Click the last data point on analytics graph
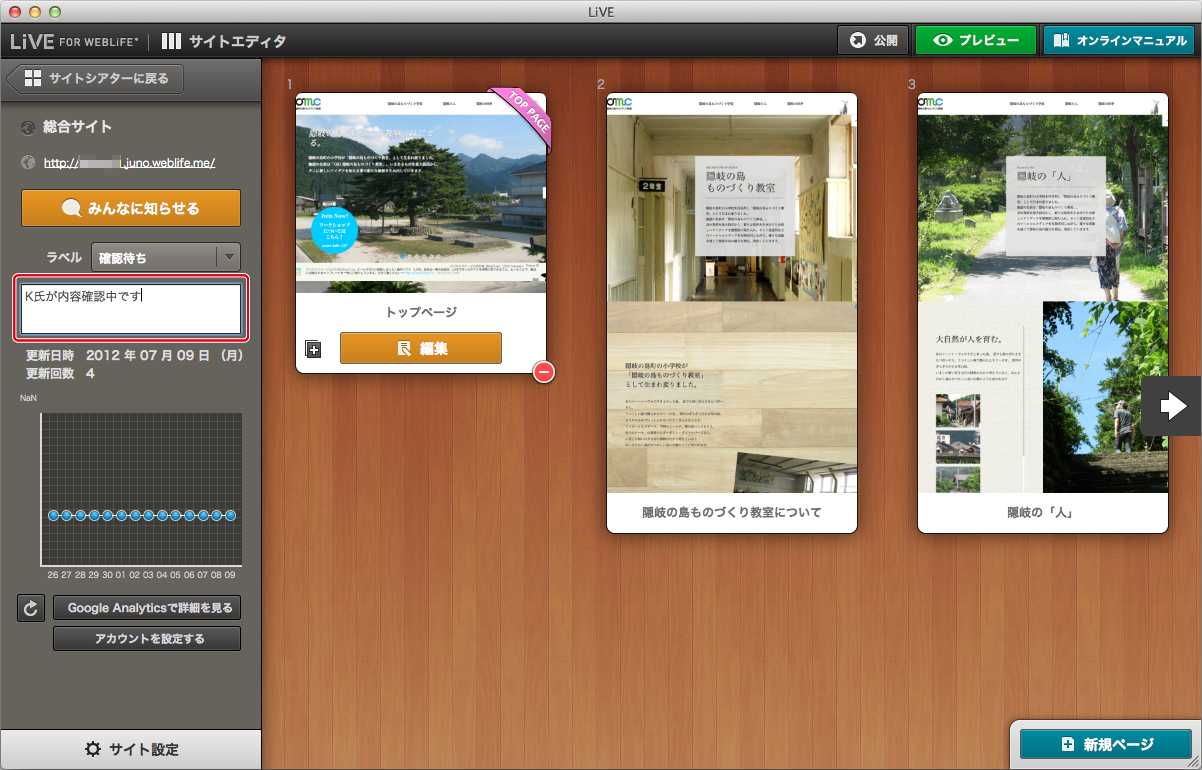Viewport: 1202px width, 770px height. [x=230, y=515]
